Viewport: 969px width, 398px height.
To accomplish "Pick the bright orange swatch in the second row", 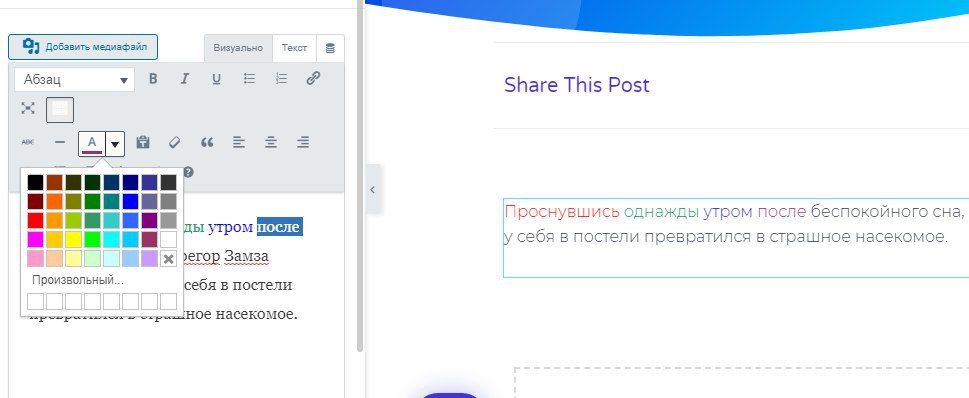I will (54, 201).
